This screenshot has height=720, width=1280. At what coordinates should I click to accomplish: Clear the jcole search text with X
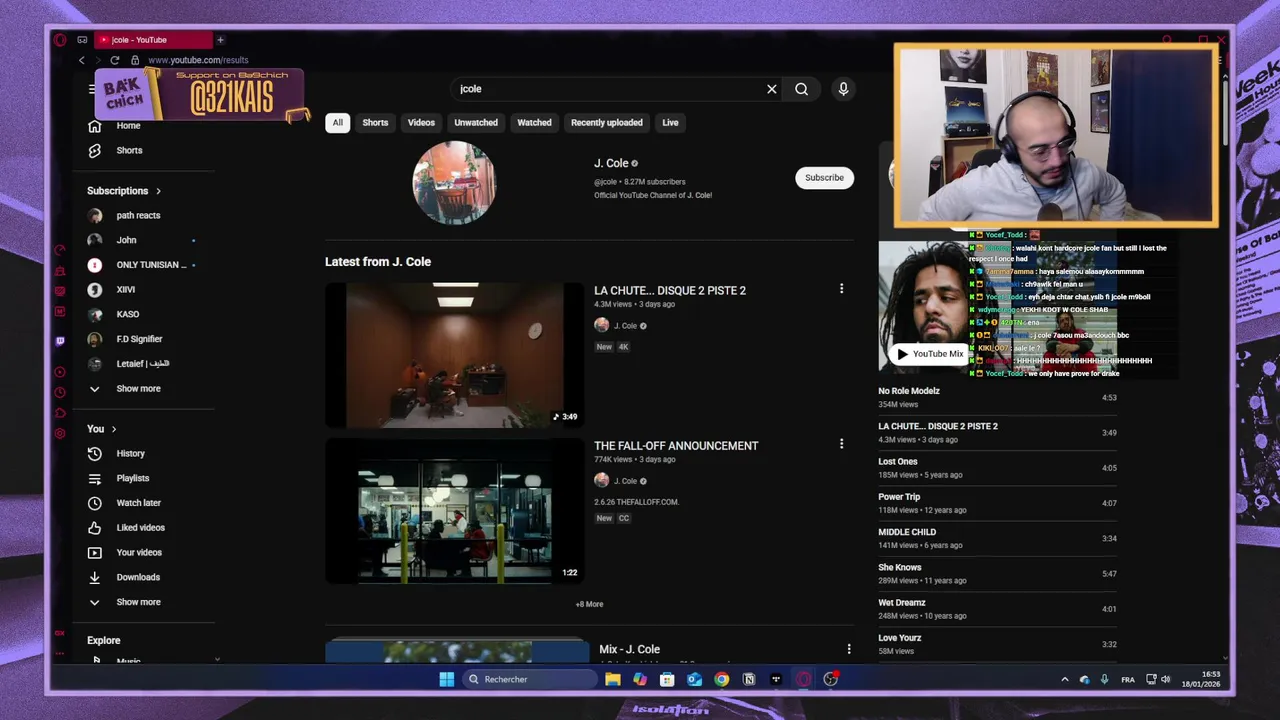point(772,89)
